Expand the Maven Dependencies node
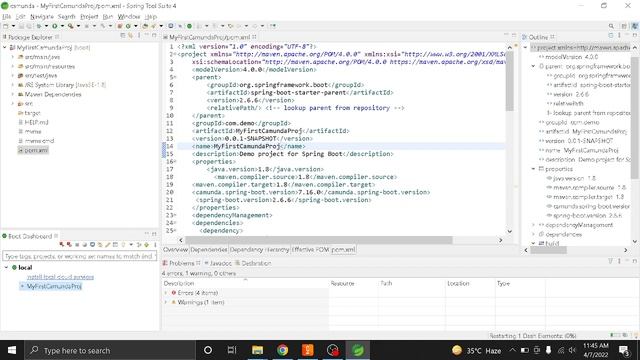 pos(12,94)
